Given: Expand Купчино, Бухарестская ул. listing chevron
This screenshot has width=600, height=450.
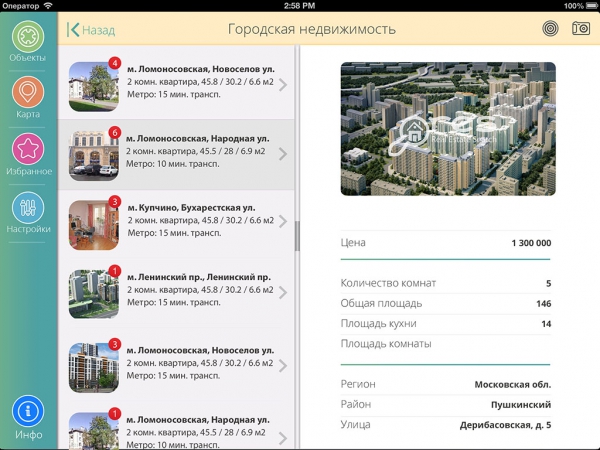Looking at the screenshot, I should click(x=283, y=221).
